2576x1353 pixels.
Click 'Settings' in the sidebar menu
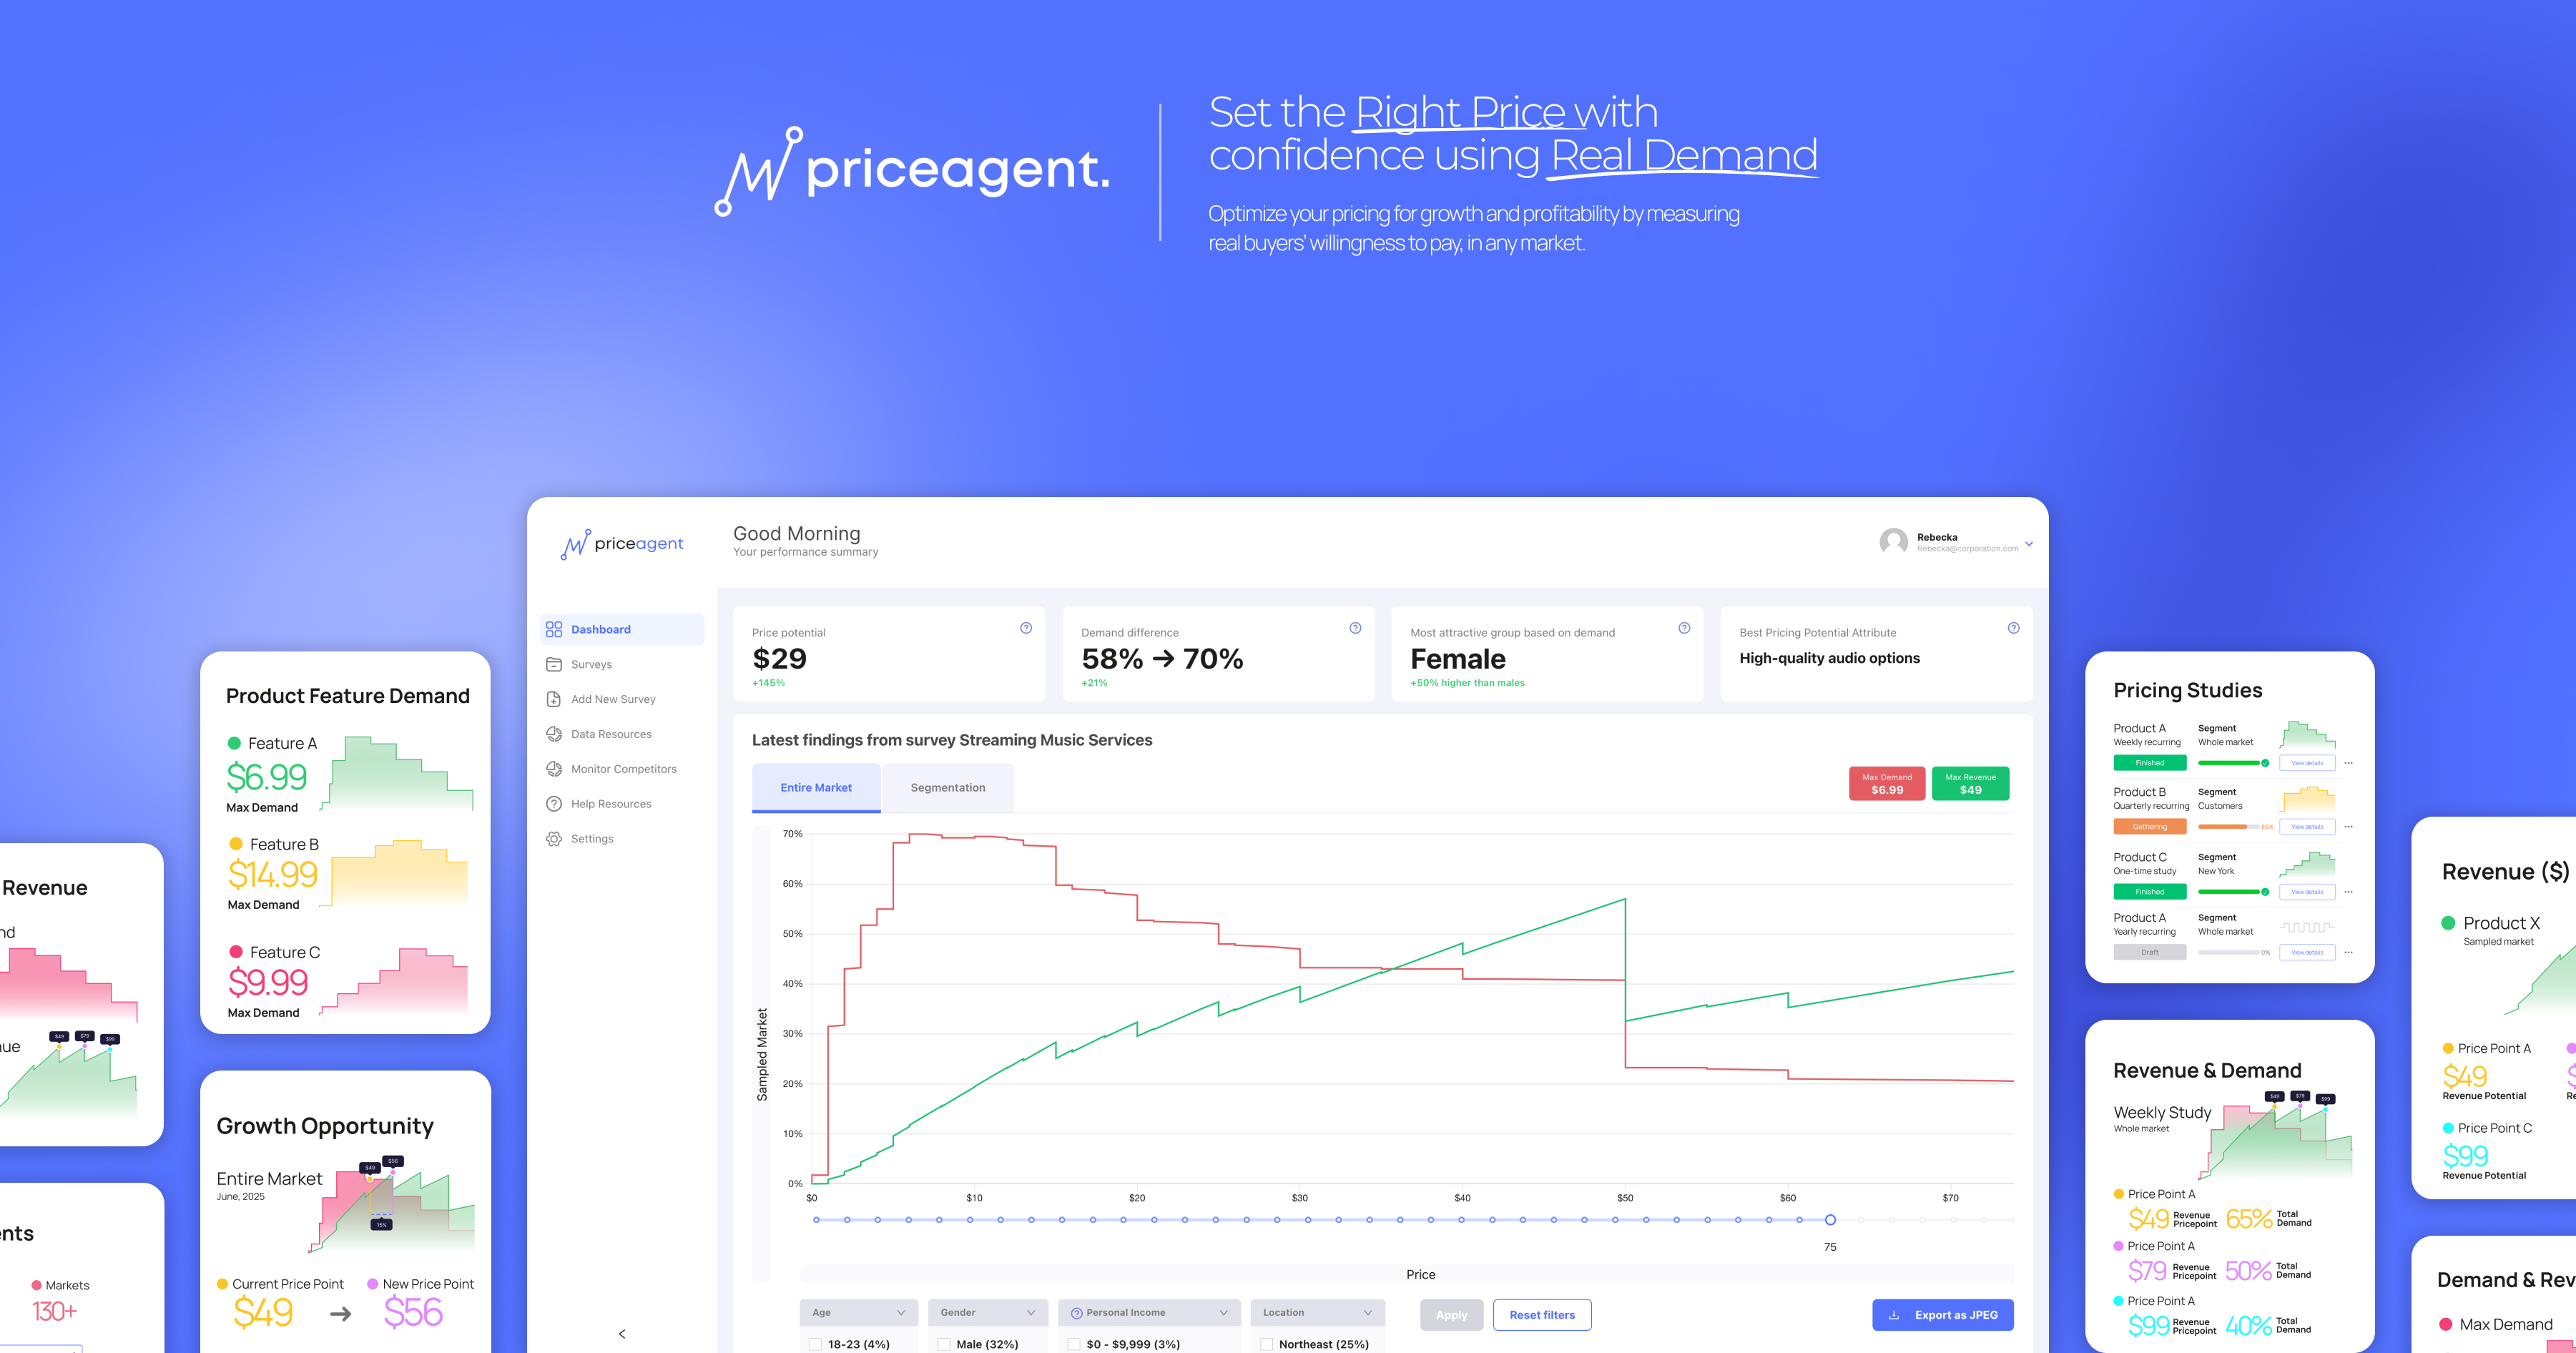point(592,839)
